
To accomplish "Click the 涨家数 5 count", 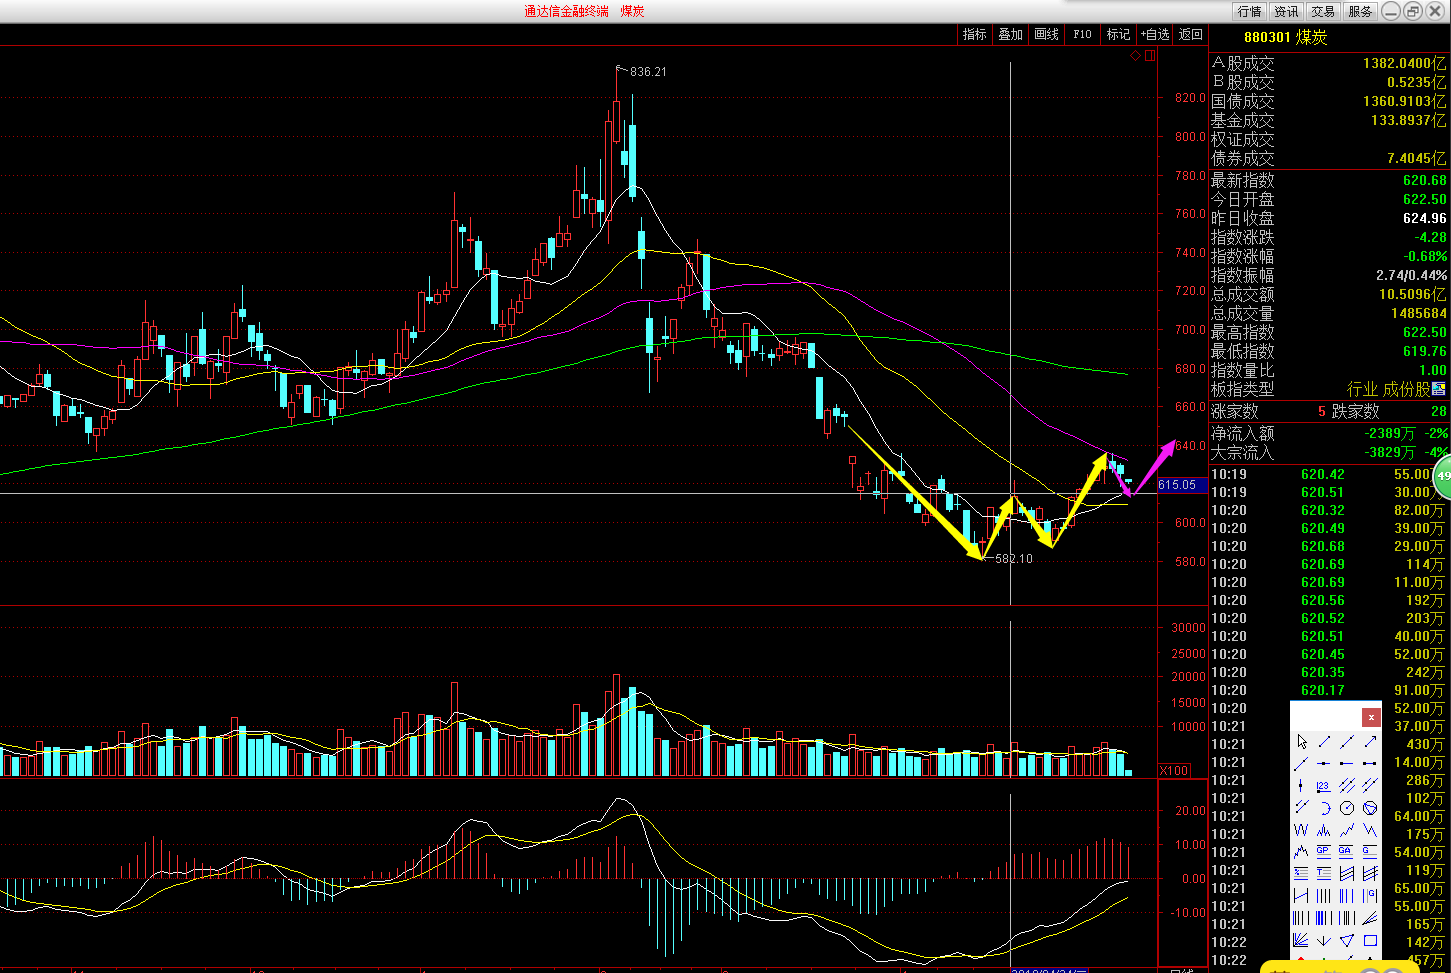I will click(x=1322, y=411).
